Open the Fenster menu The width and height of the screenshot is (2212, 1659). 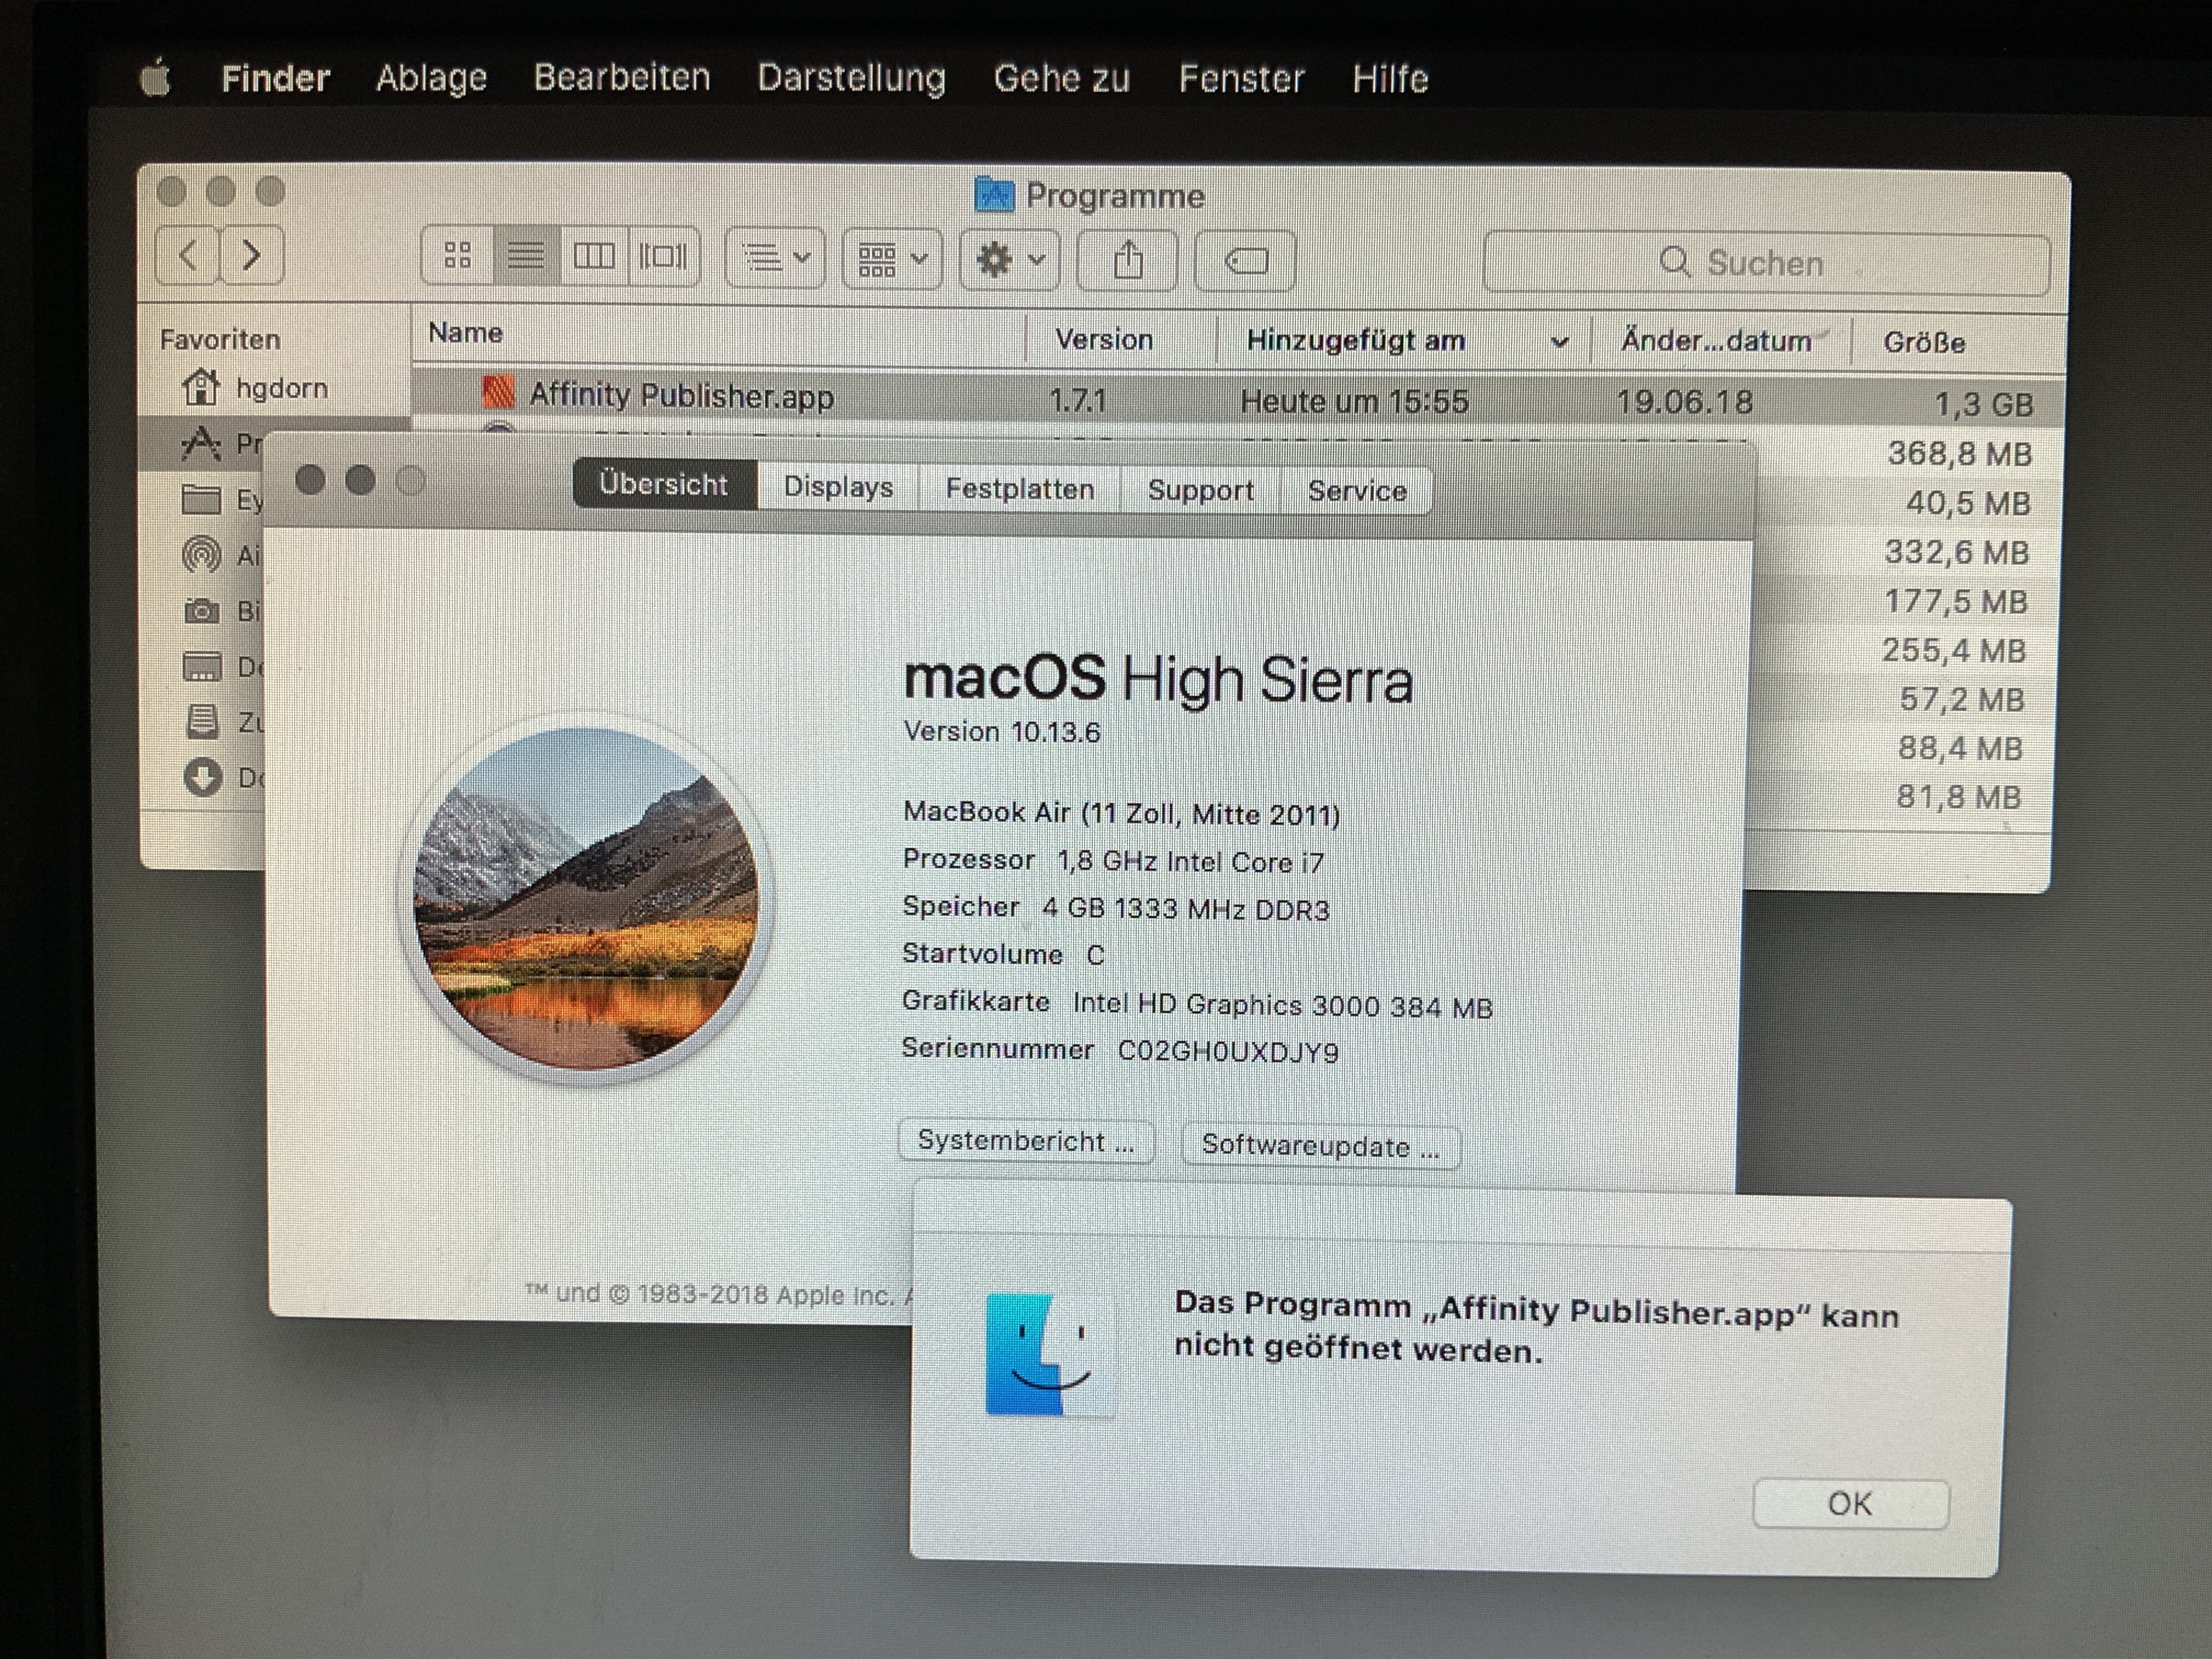[x=1241, y=78]
